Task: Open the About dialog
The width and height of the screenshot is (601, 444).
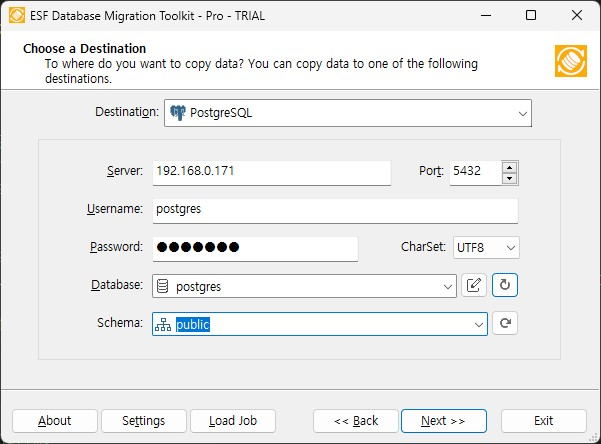Action: coord(55,421)
